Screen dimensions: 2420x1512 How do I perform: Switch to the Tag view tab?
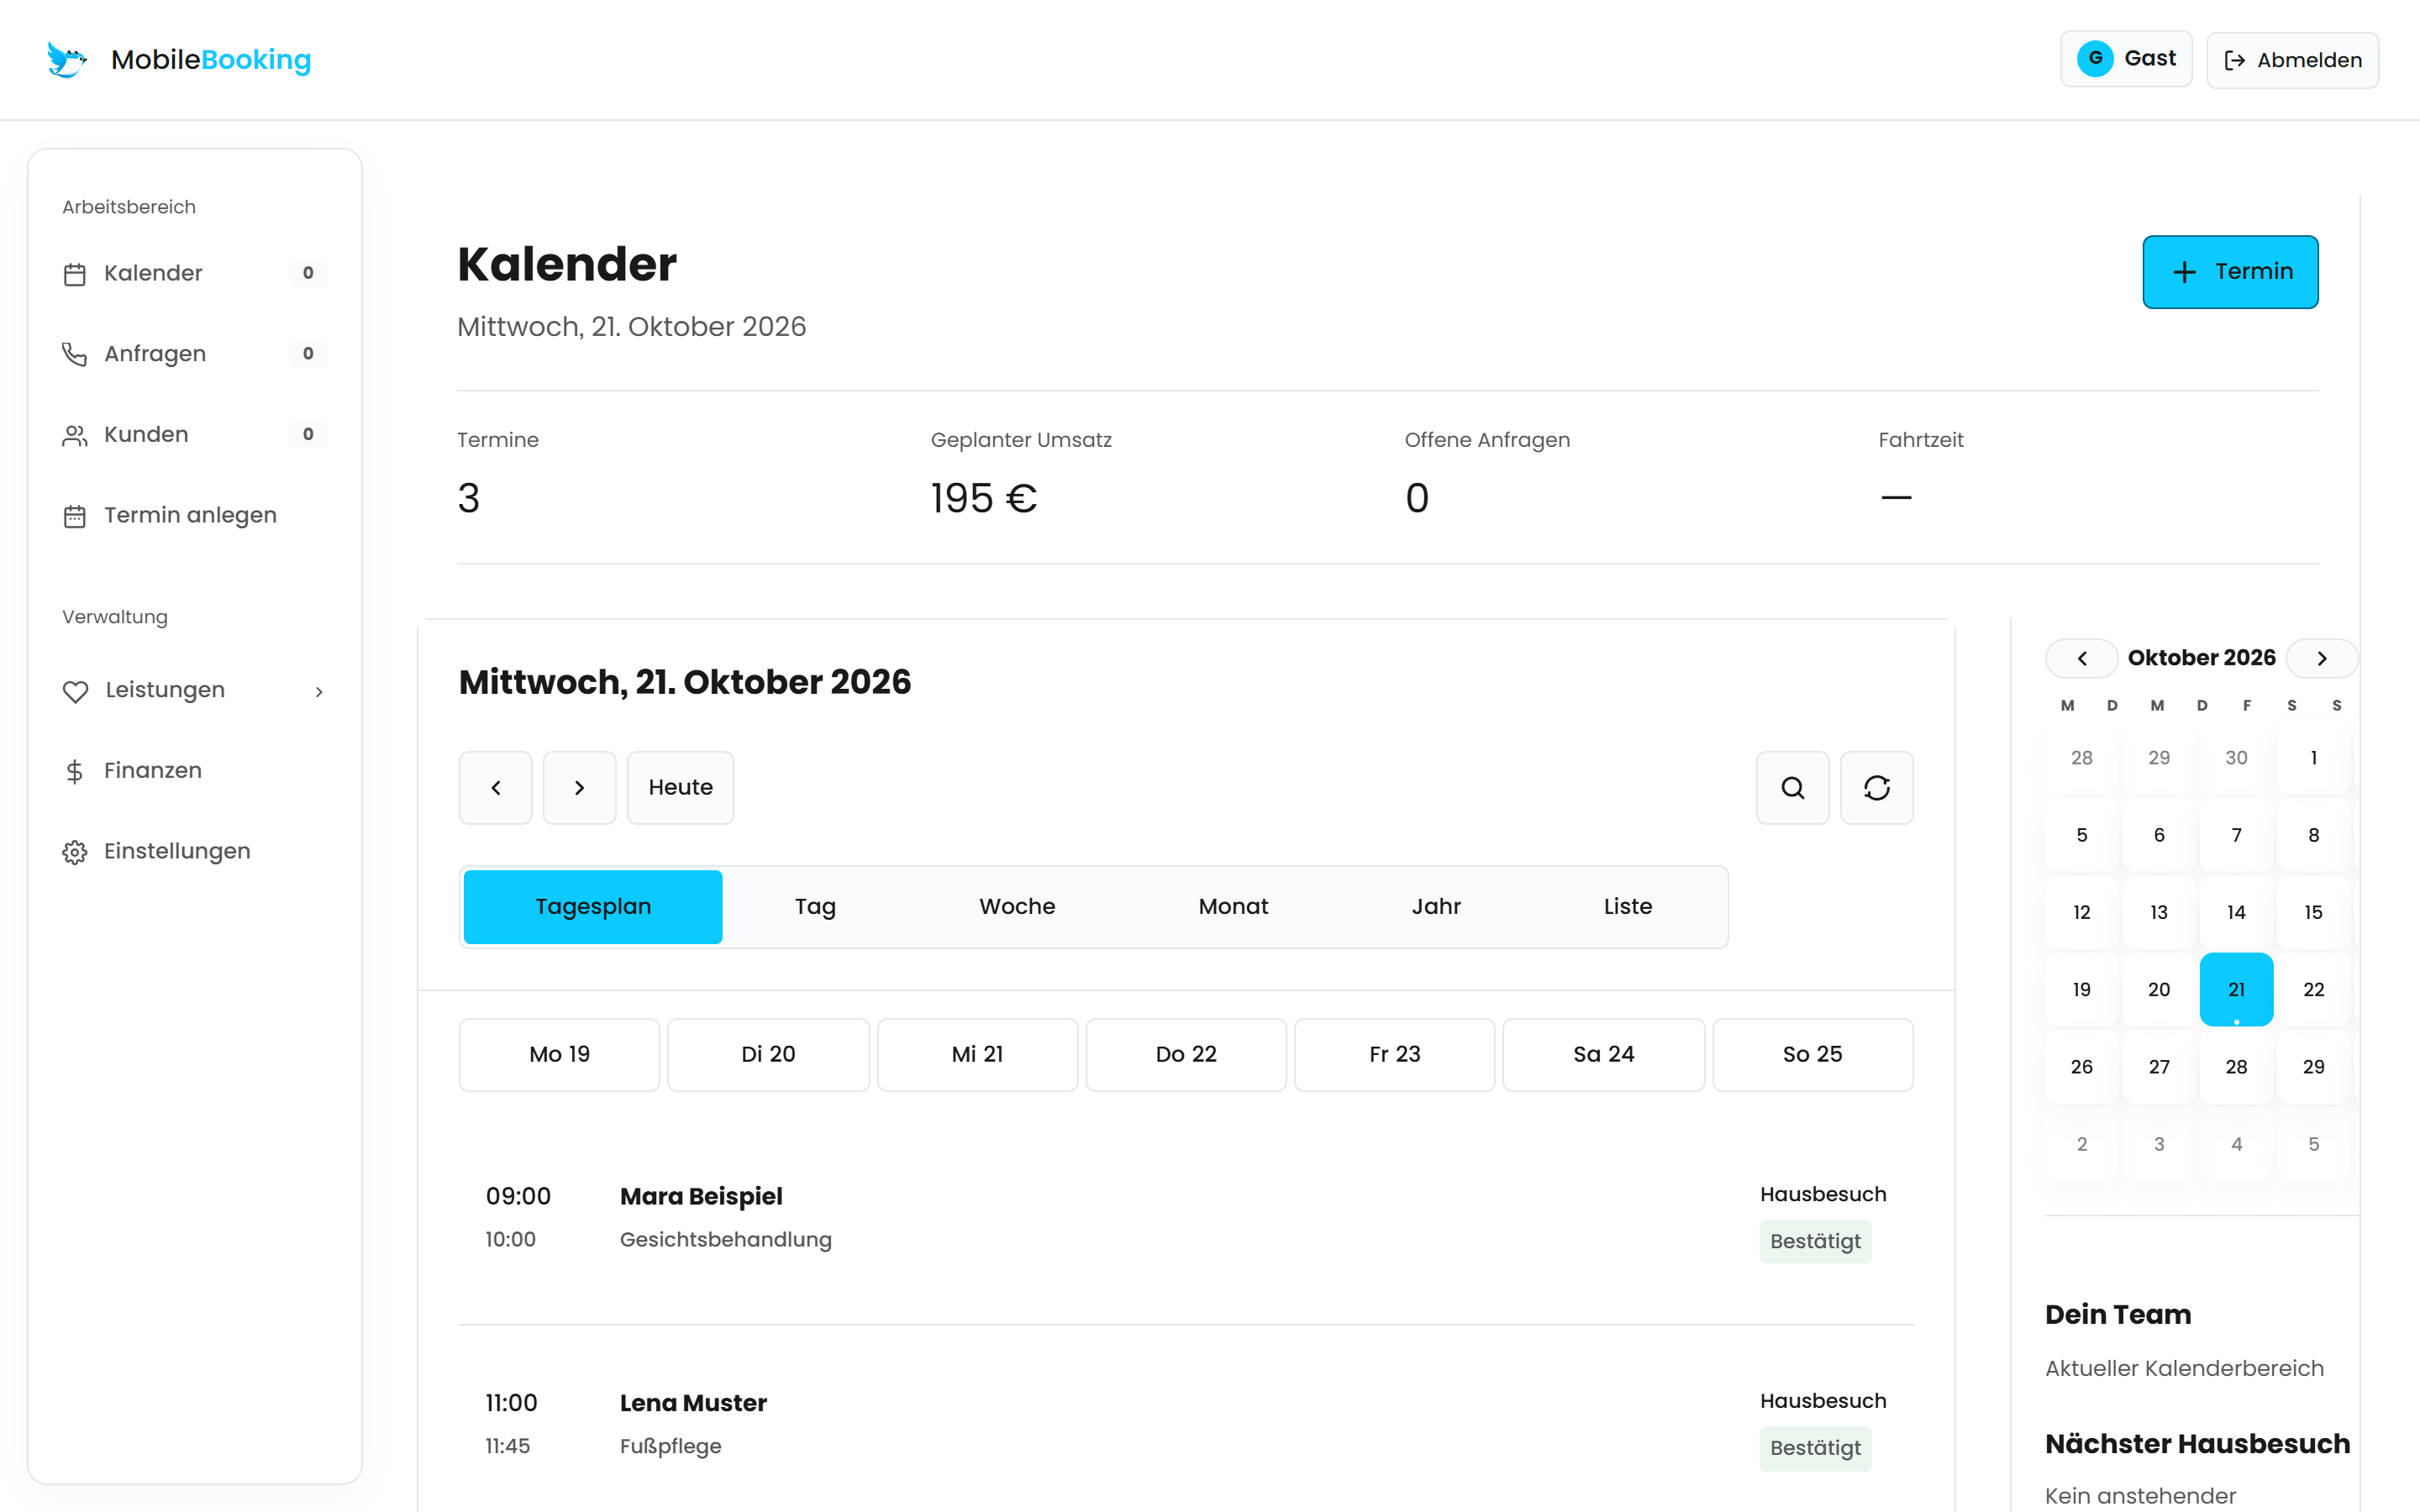click(x=815, y=907)
